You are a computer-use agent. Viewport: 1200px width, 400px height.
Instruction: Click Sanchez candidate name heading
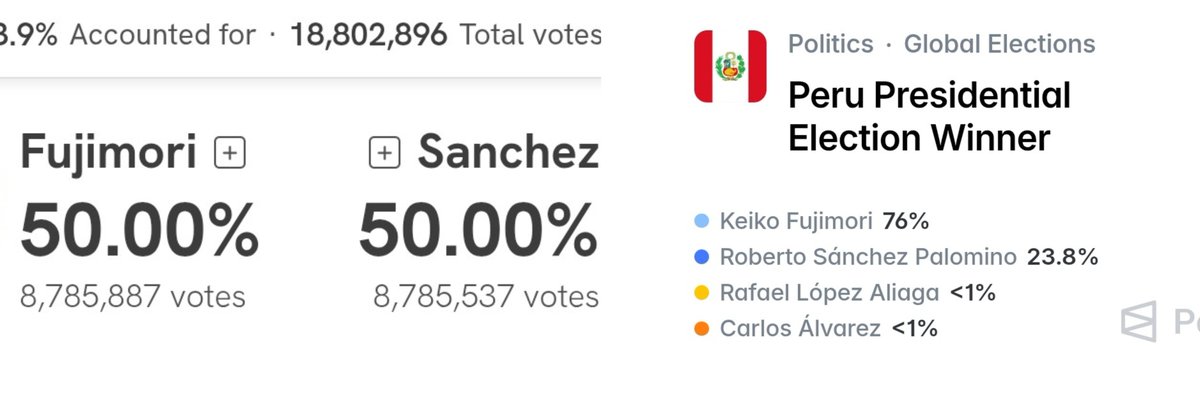[x=508, y=153]
